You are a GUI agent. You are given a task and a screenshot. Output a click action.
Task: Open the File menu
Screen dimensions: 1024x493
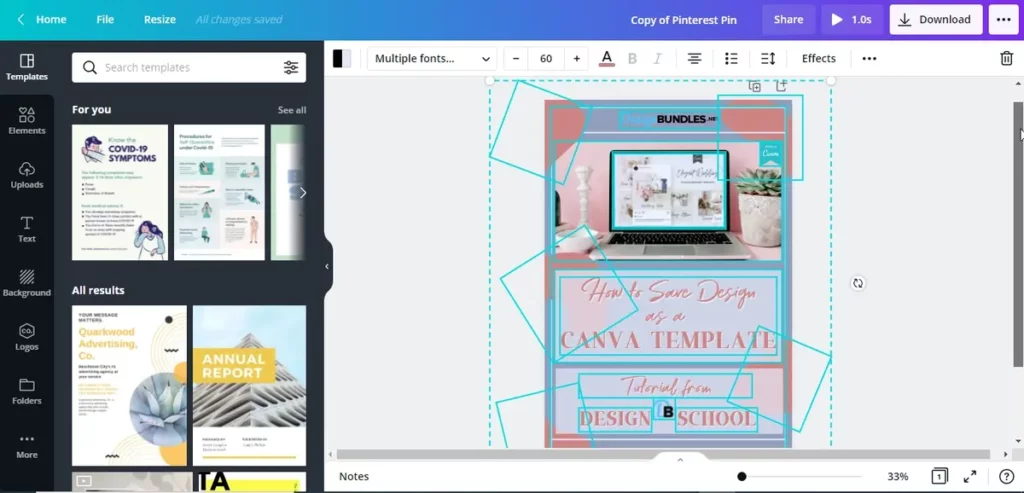coord(105,20)
